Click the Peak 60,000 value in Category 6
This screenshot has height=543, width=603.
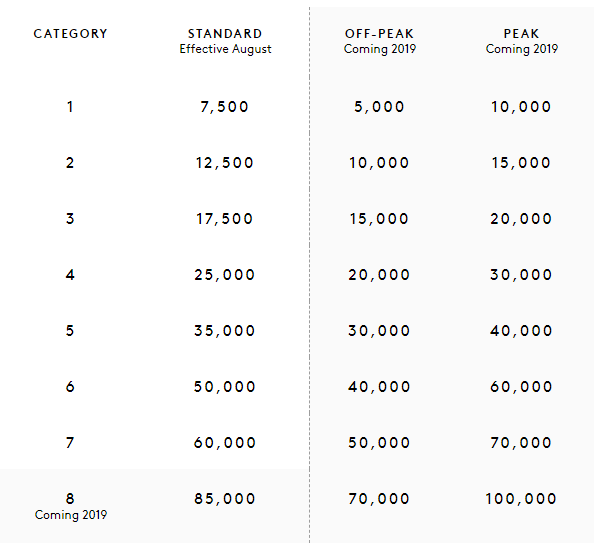click(521, 387)
